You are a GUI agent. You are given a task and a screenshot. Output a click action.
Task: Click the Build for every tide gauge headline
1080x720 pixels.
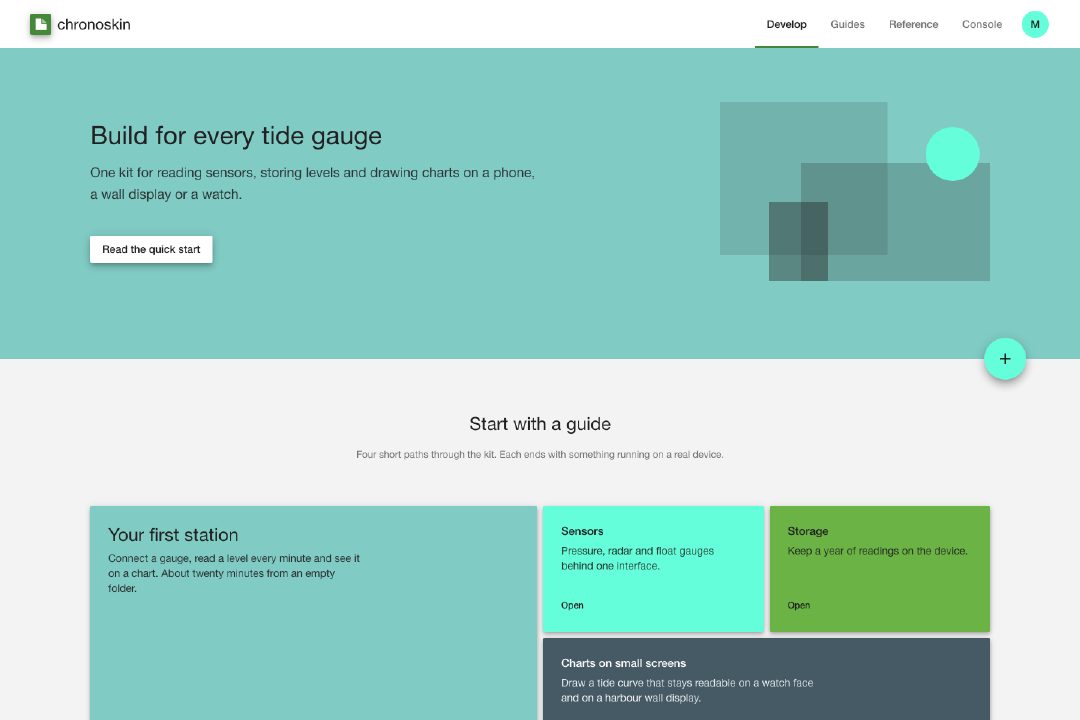[236, 136]
